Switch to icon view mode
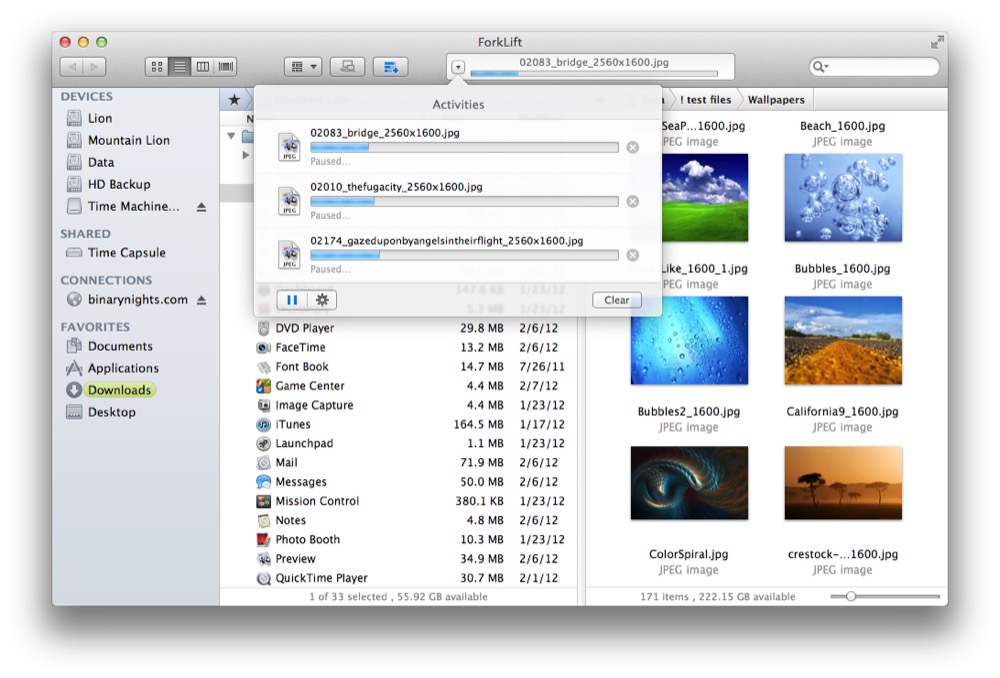Image resolution: width=1000 pixels, height=678 pixels. (x=156, y=67)
